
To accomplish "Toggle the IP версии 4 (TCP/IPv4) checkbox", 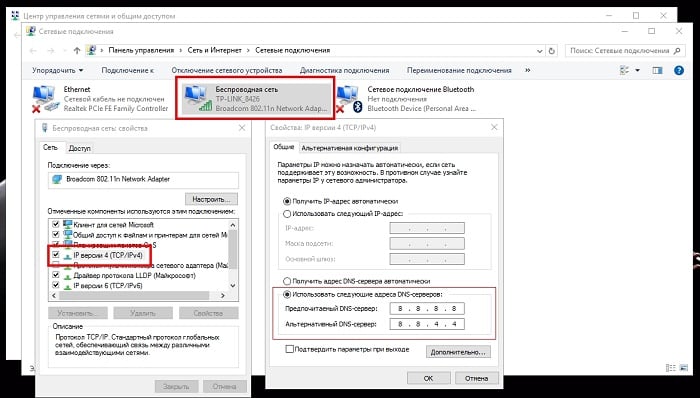I will coord(56,255).
